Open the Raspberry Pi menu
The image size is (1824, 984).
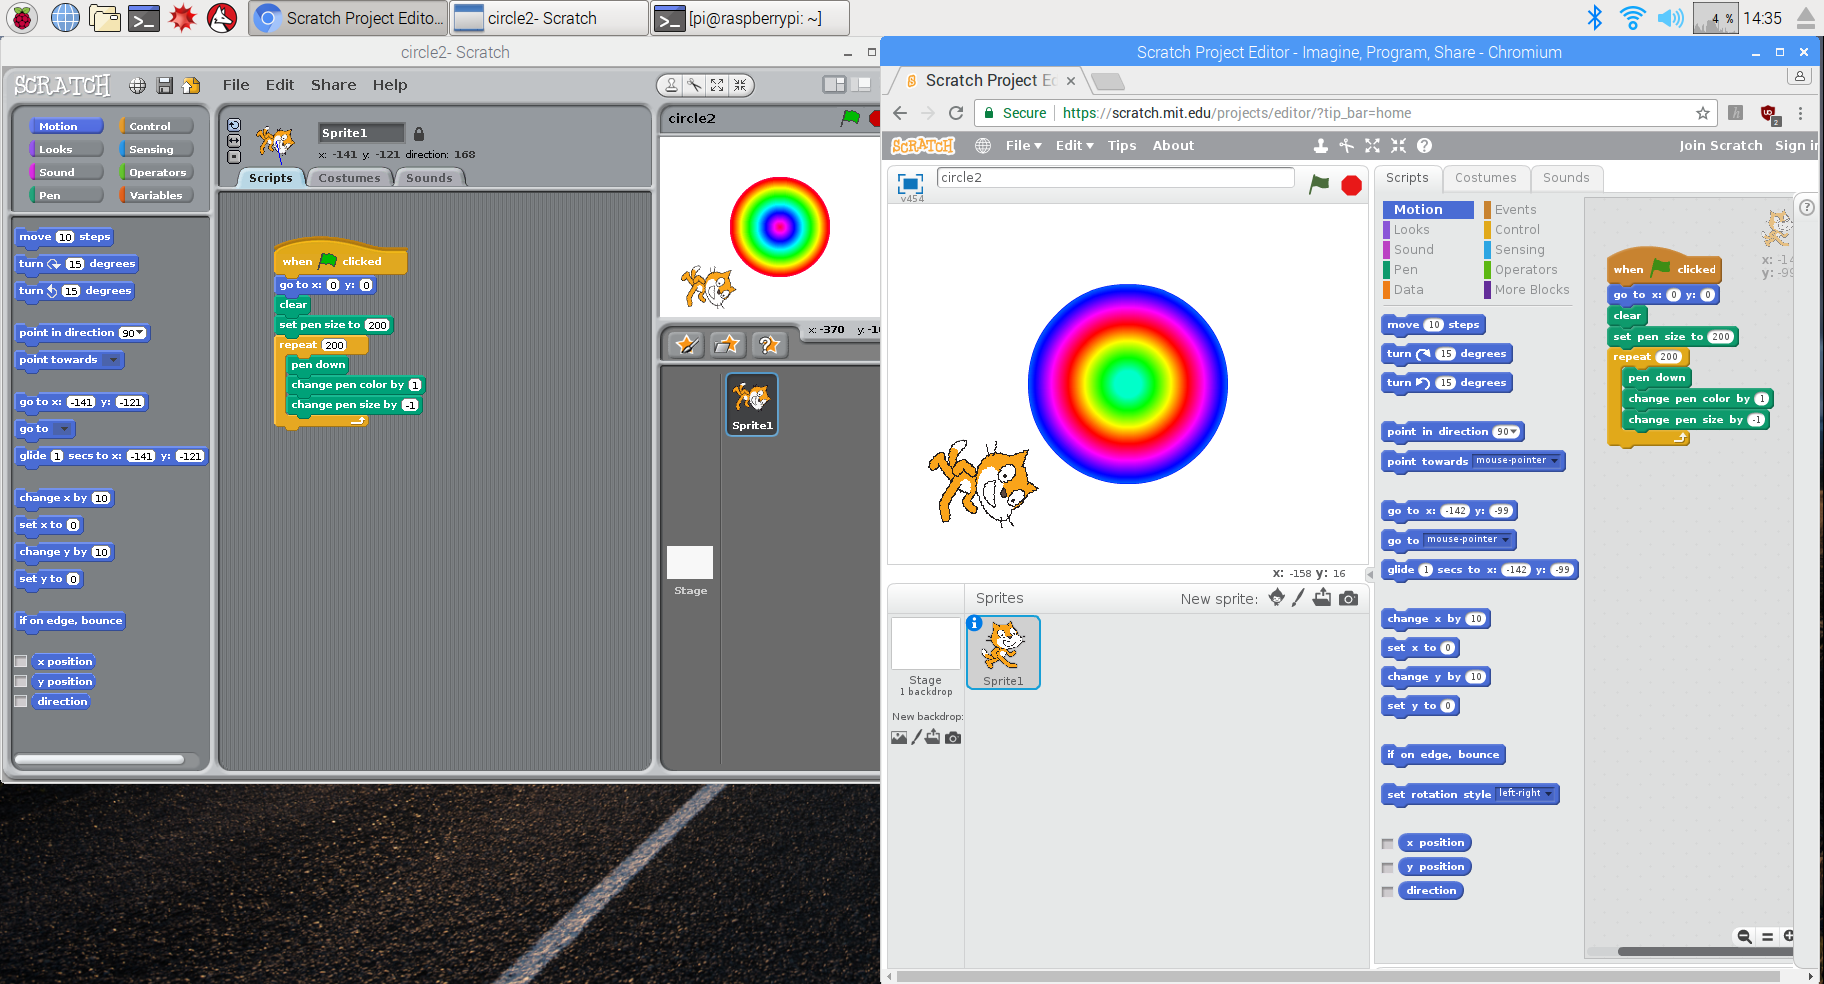pos(21,18)
